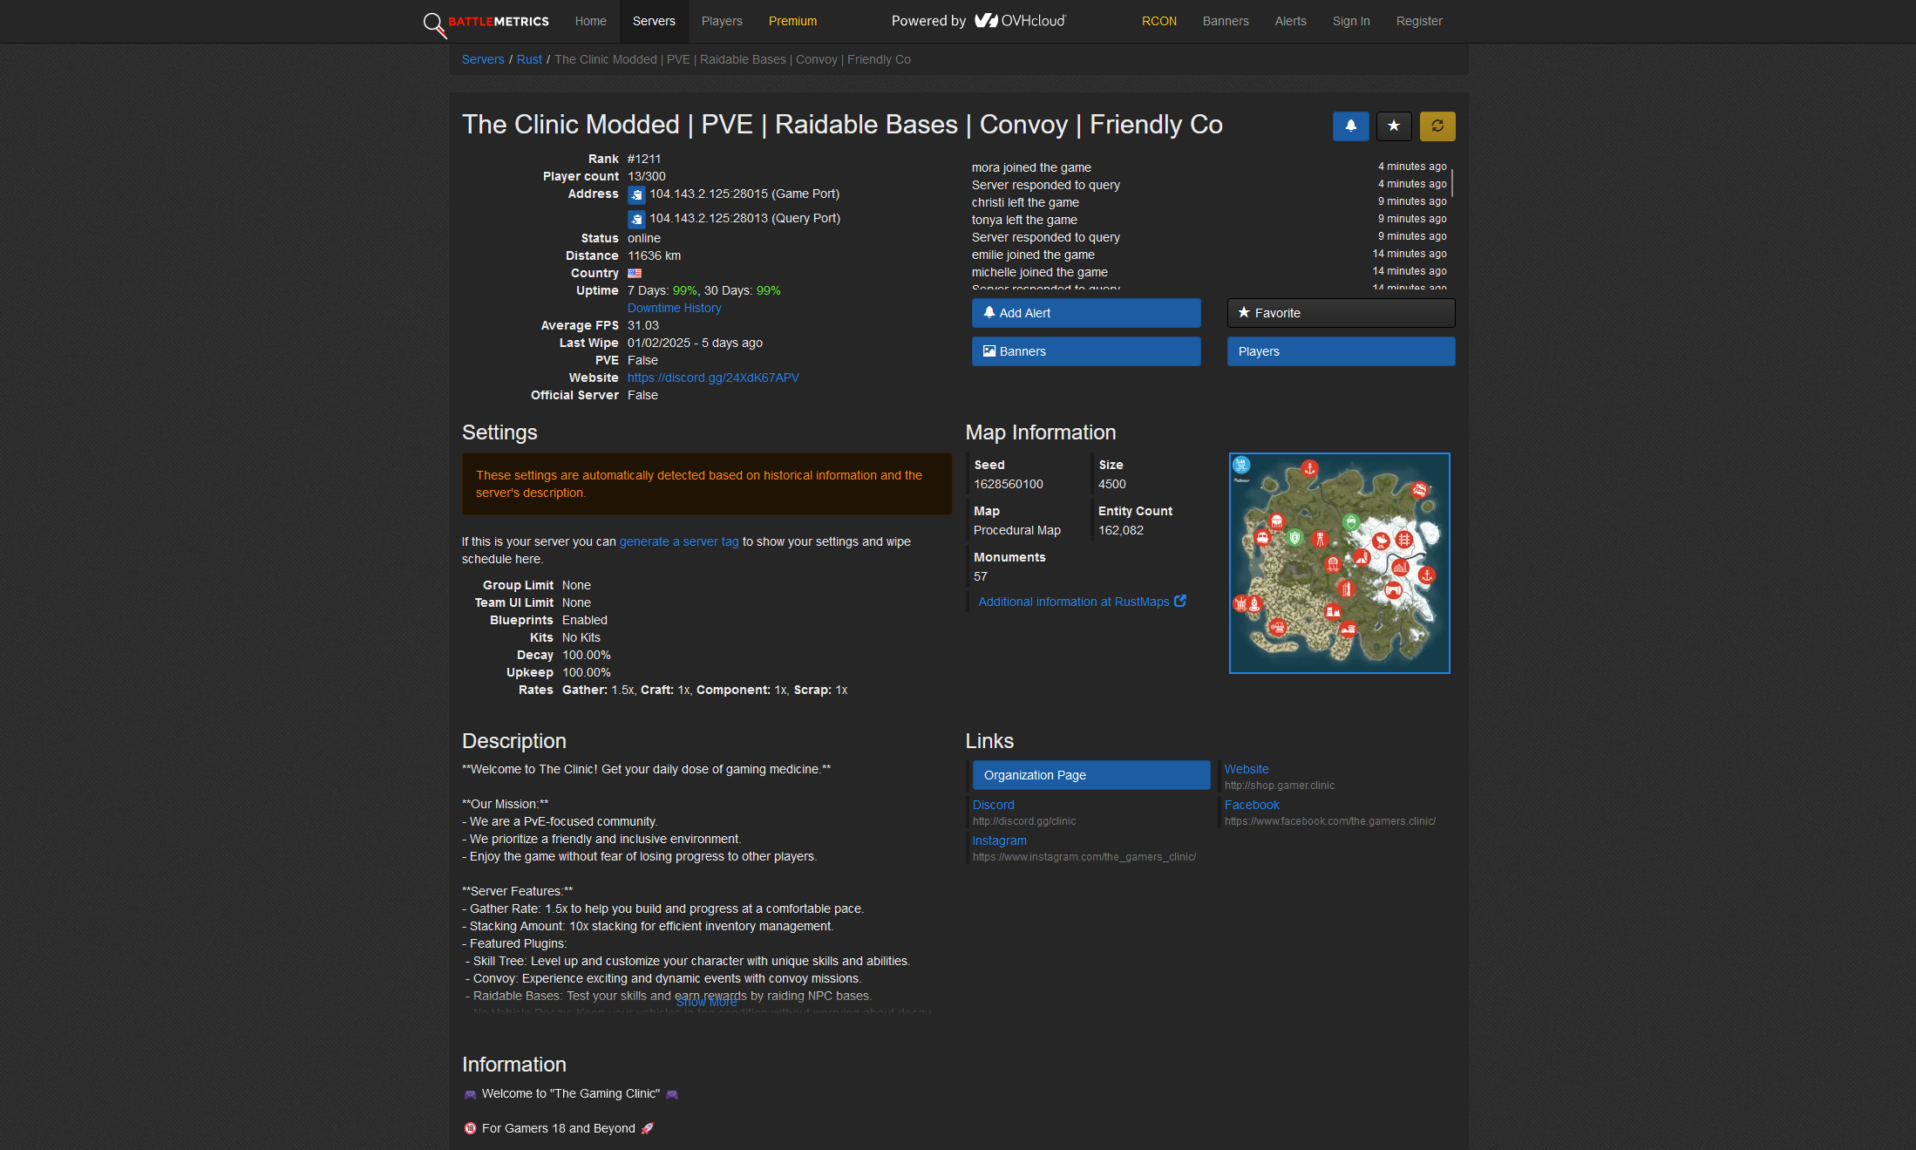Click external link icon beside RustMaps
The image size is (1916, 1150).
pos(1180,601)
